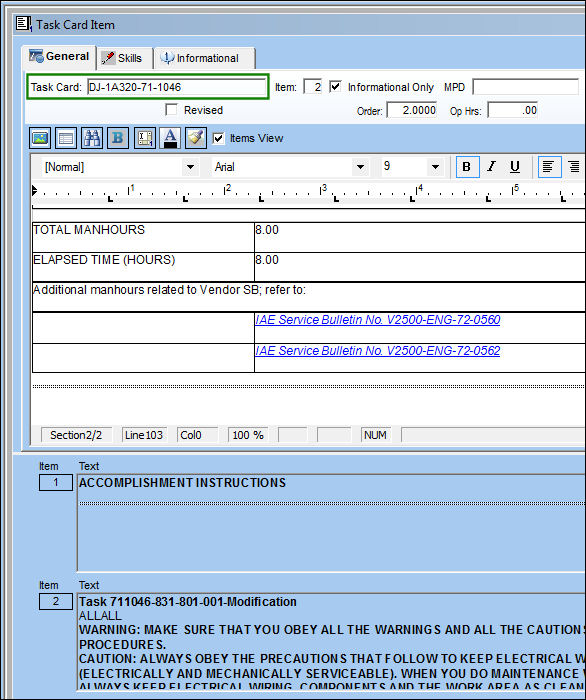The height and width of the screenshot is (700, 586).
Task: Click the Line103 status bar entry
Action: coord(144,435)
